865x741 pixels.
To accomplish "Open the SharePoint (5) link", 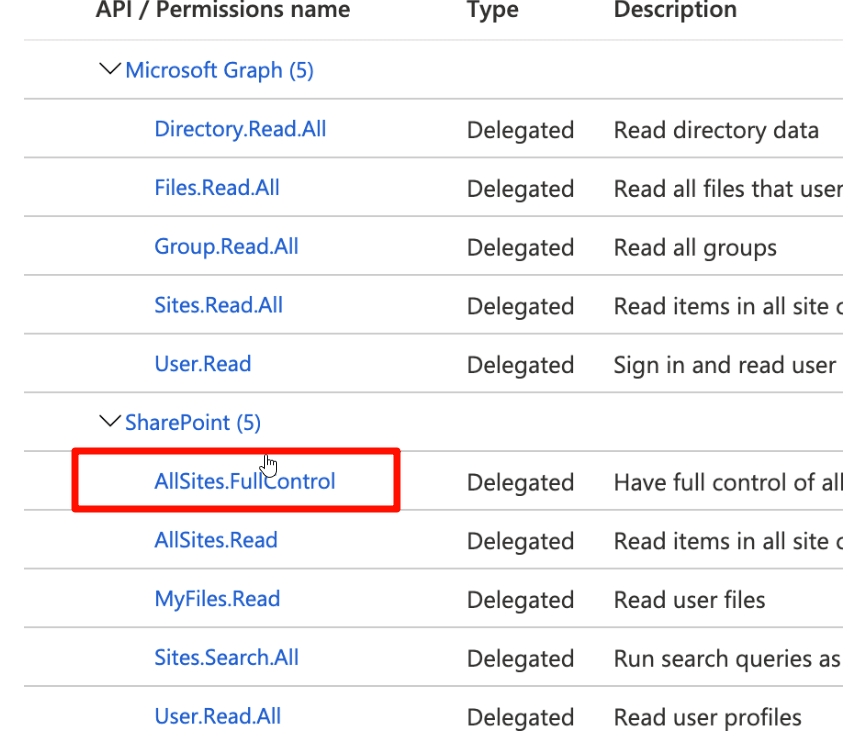I will tap(193, 423).
